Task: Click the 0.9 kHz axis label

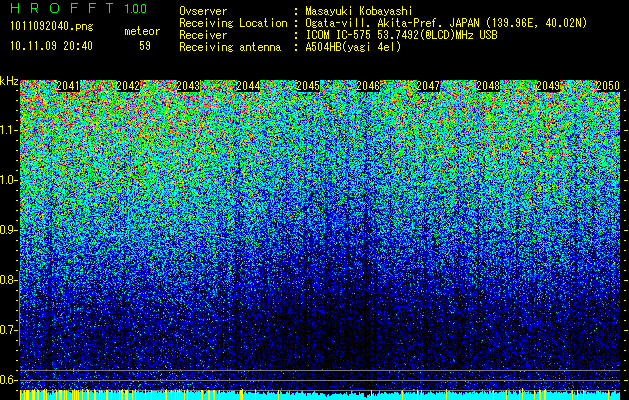Action: coord(7,230)
